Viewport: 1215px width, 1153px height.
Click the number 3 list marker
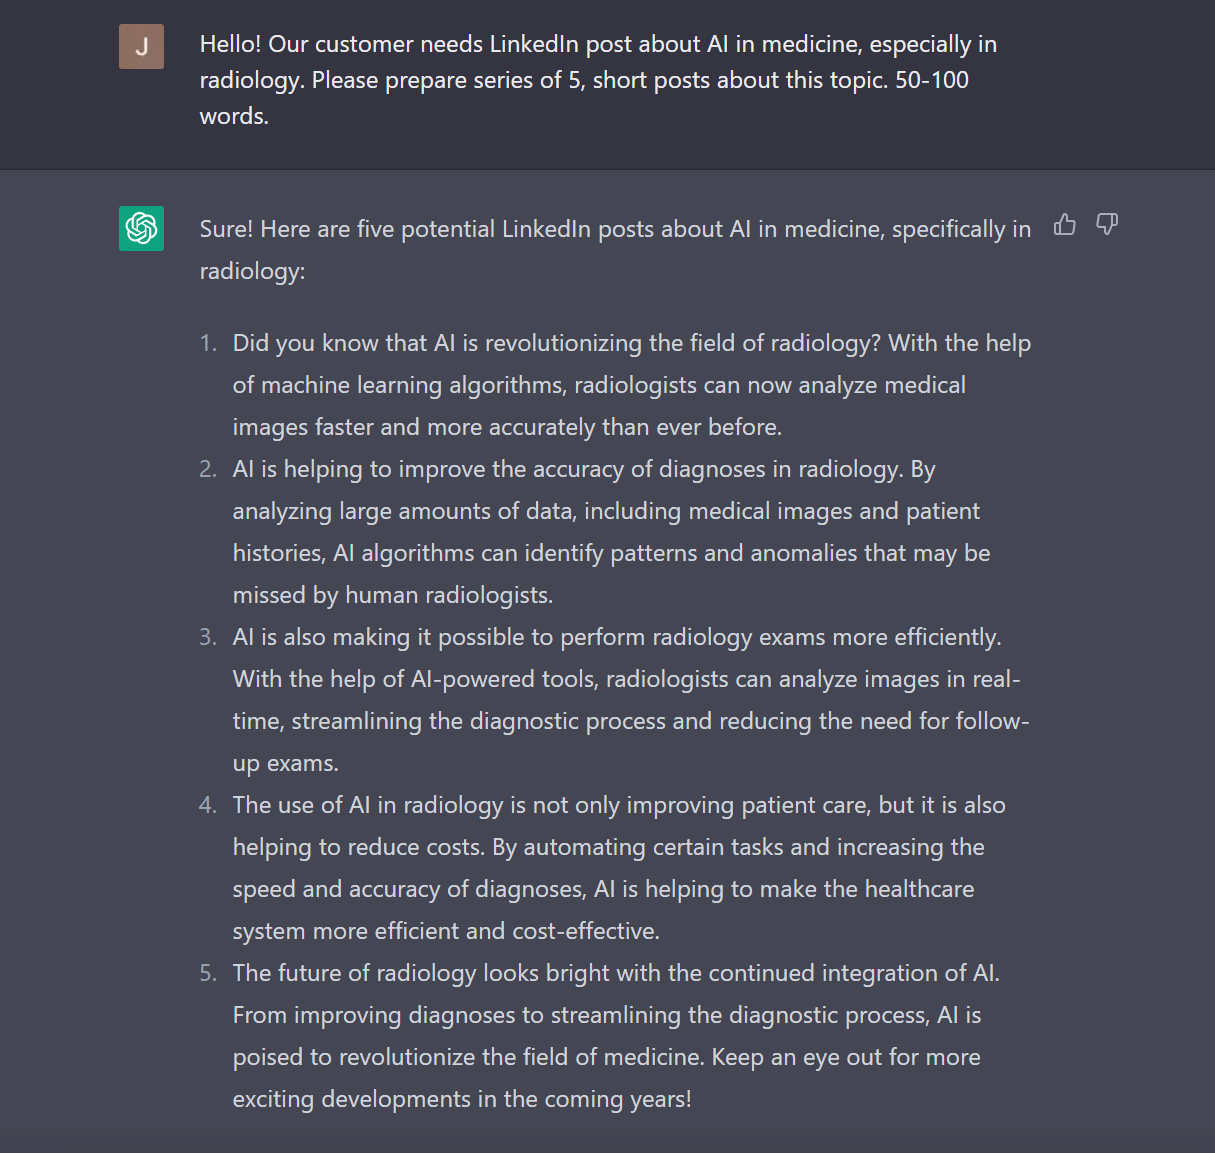point(208,637)
